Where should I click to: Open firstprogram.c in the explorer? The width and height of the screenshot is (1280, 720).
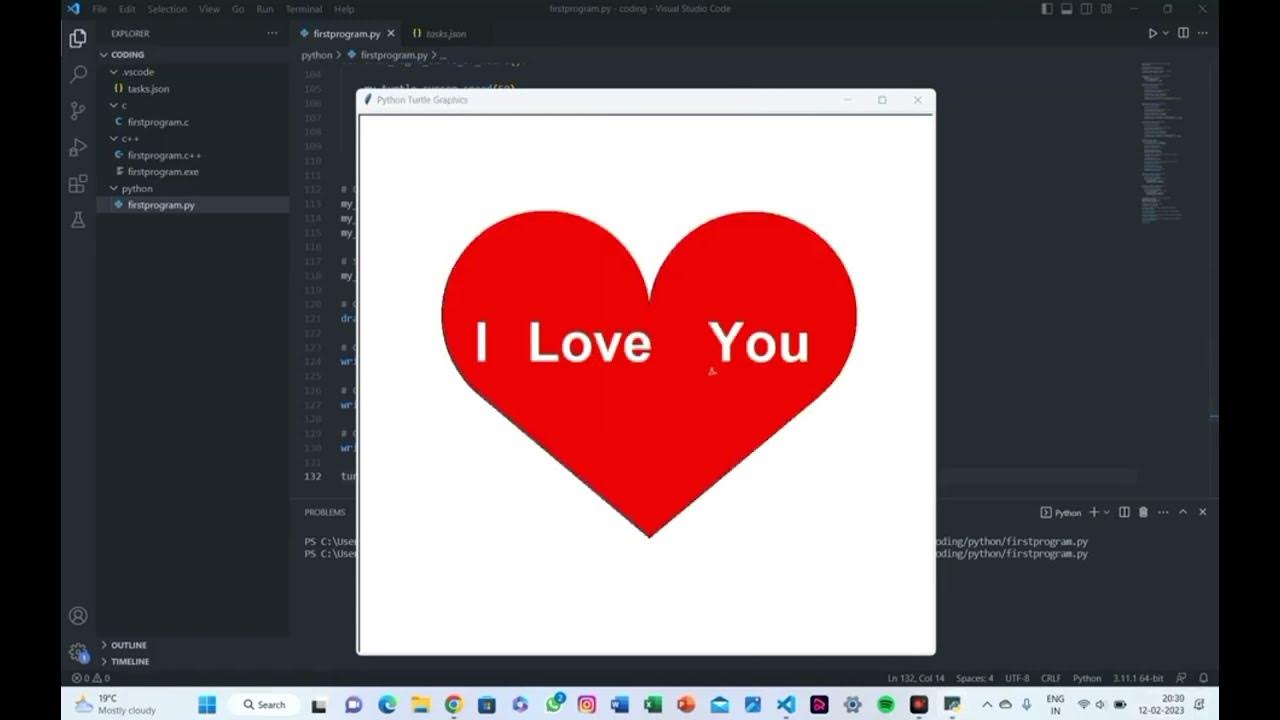[158, 122]
